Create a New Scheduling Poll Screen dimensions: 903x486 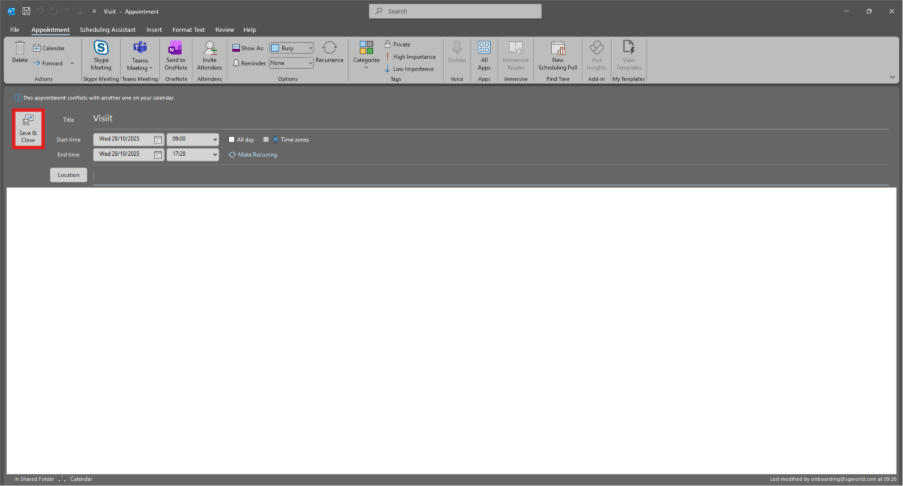coord(557,55)
